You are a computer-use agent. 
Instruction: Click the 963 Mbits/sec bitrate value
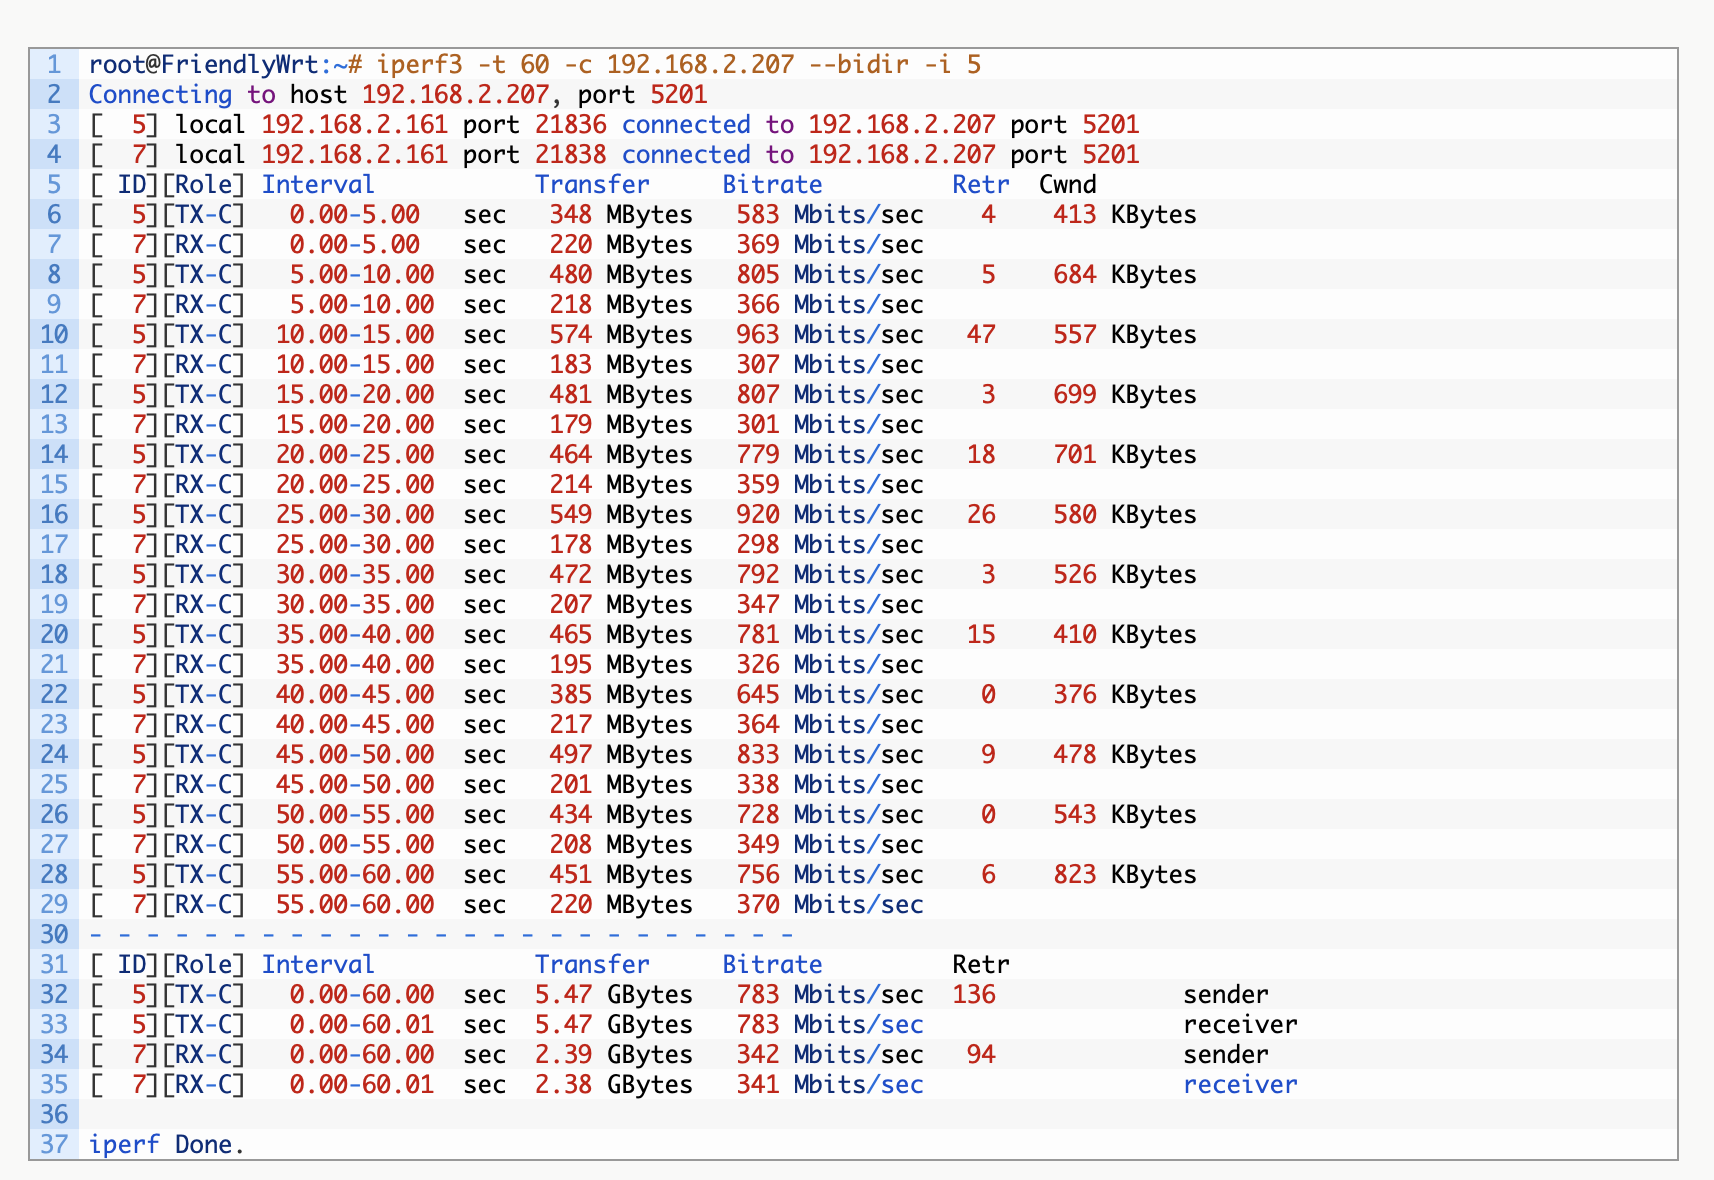coord(830,335)
